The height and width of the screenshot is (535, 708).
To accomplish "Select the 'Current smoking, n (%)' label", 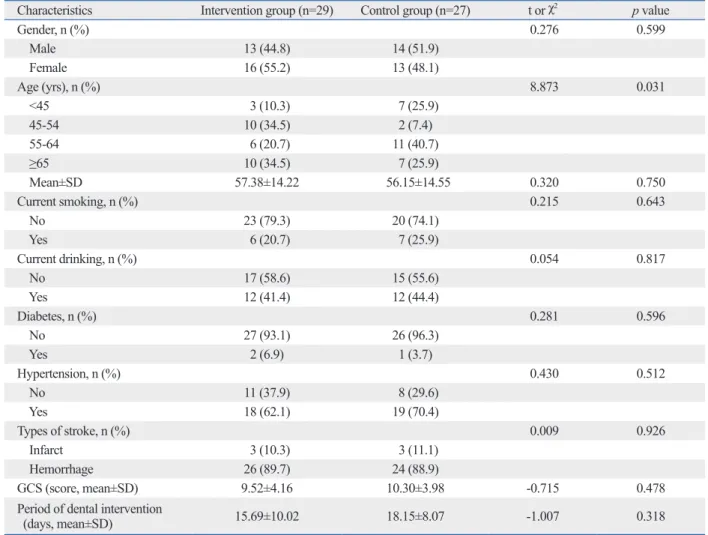I will 78,202.
